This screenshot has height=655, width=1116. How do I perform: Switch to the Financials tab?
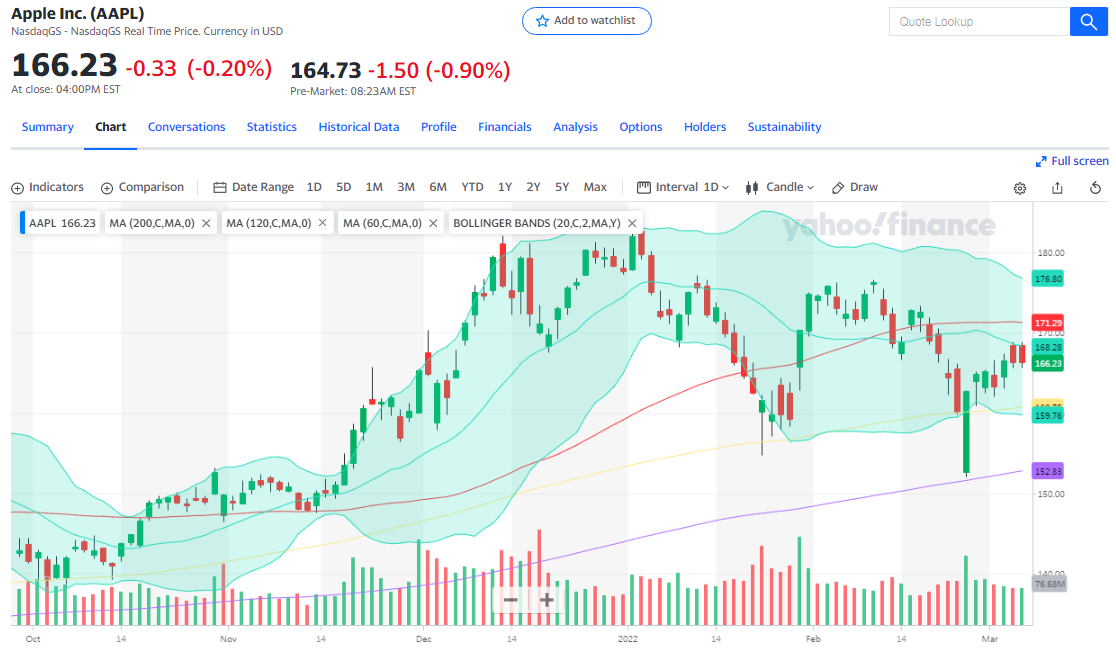click(x=505, y=127)
